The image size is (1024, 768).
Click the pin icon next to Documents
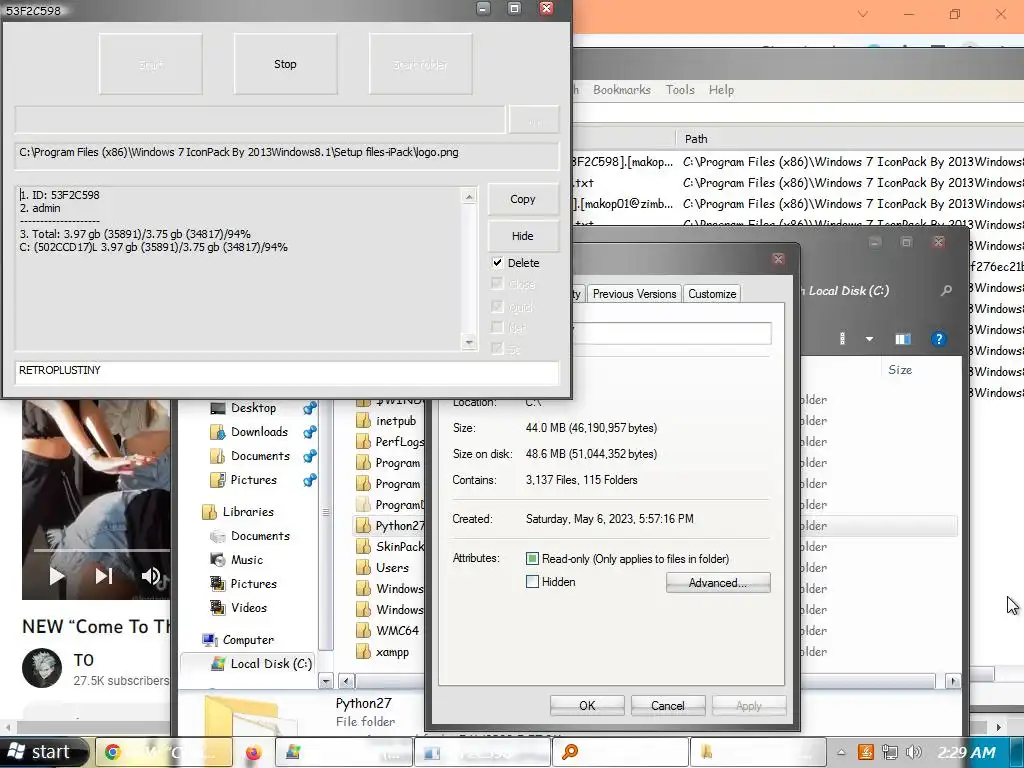310,456
